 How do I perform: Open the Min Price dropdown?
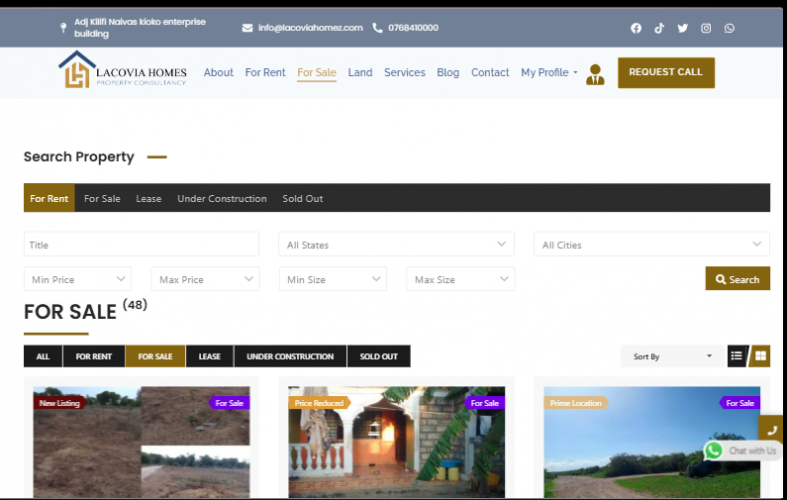pos(78,279)
